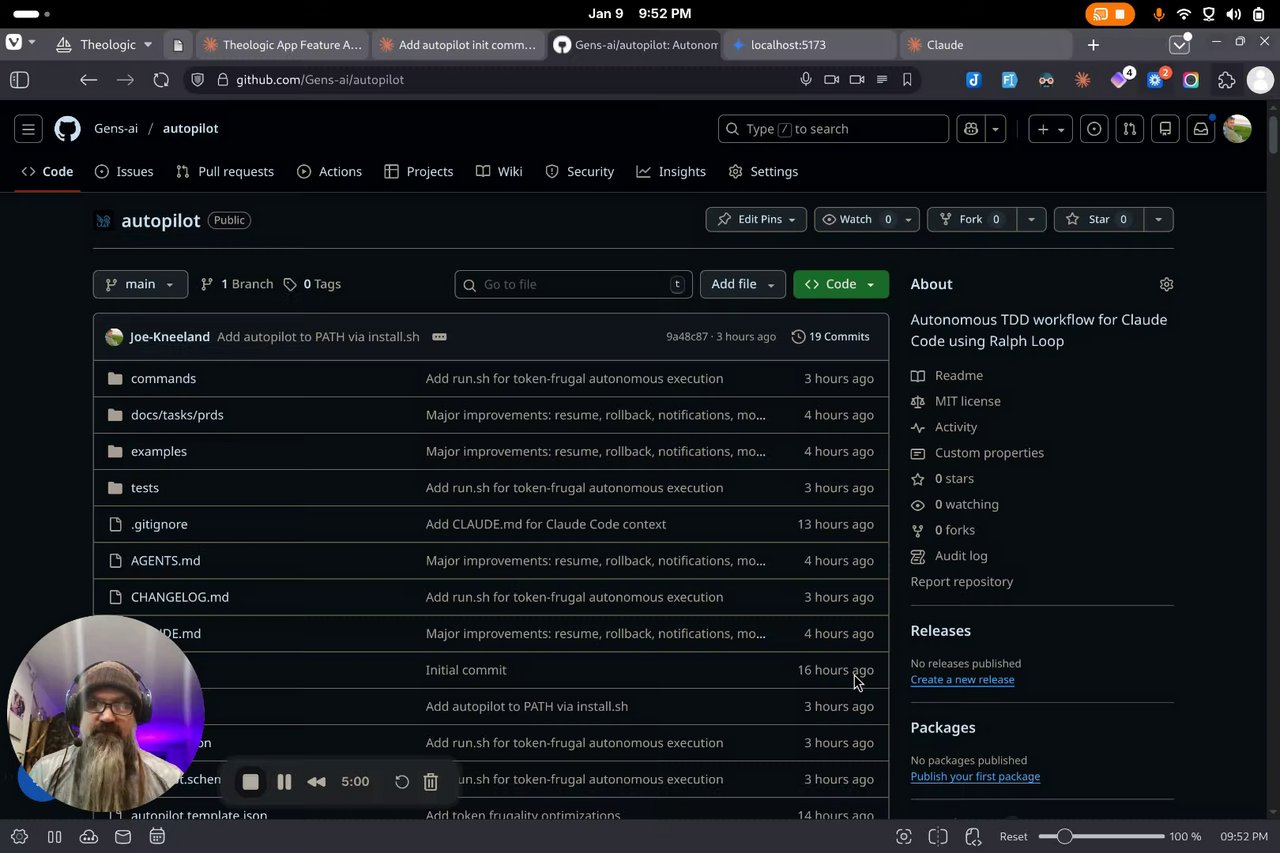This screenshot has width=1280, height=853.
Task: Click the Reset zoom button
Action: (1013, 837)
